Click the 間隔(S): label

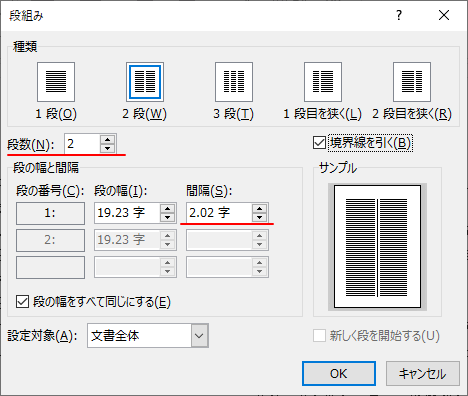(209, 191)
